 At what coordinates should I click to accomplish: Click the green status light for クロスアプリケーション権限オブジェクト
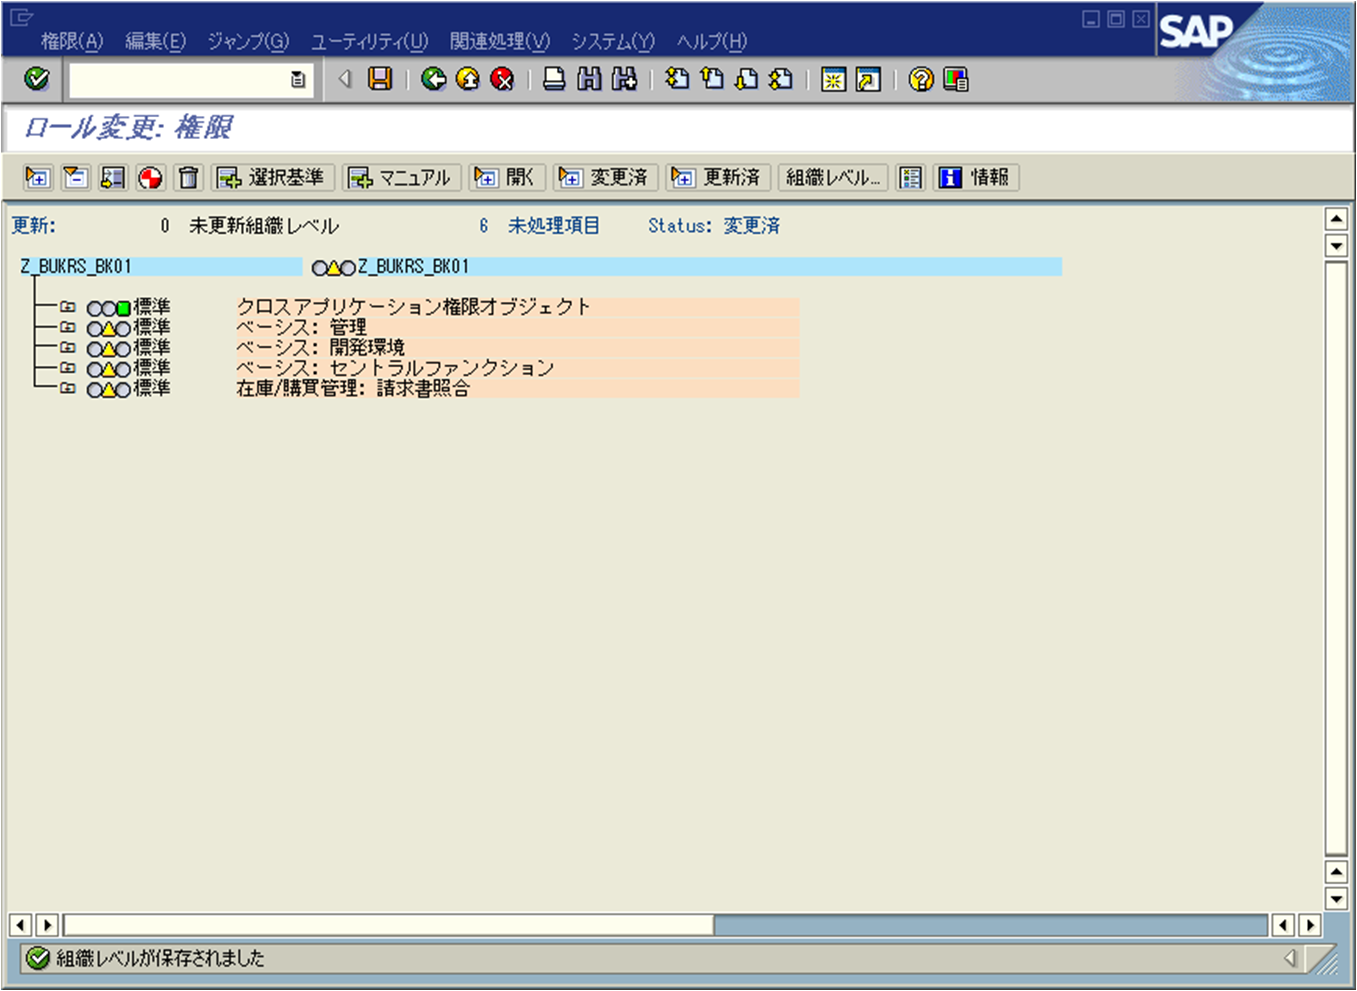point(125,307)
